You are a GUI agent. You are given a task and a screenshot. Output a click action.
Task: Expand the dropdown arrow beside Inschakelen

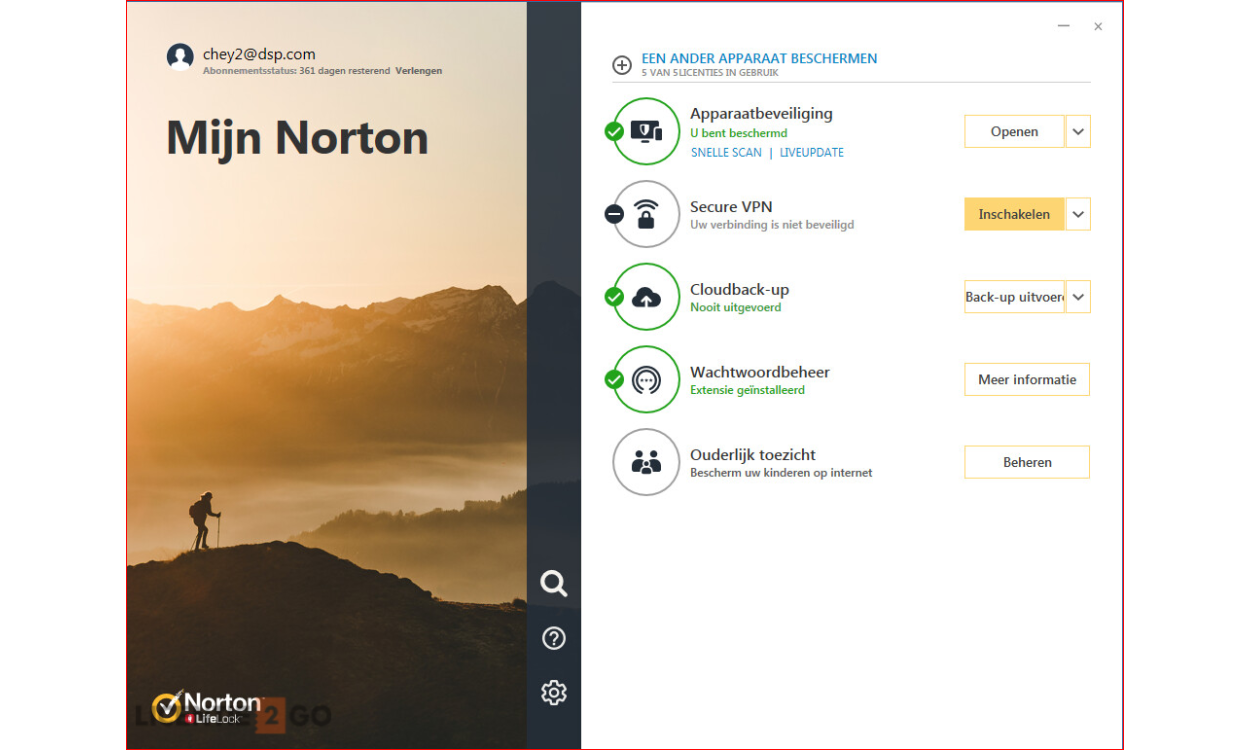(x=1077, y=214)
